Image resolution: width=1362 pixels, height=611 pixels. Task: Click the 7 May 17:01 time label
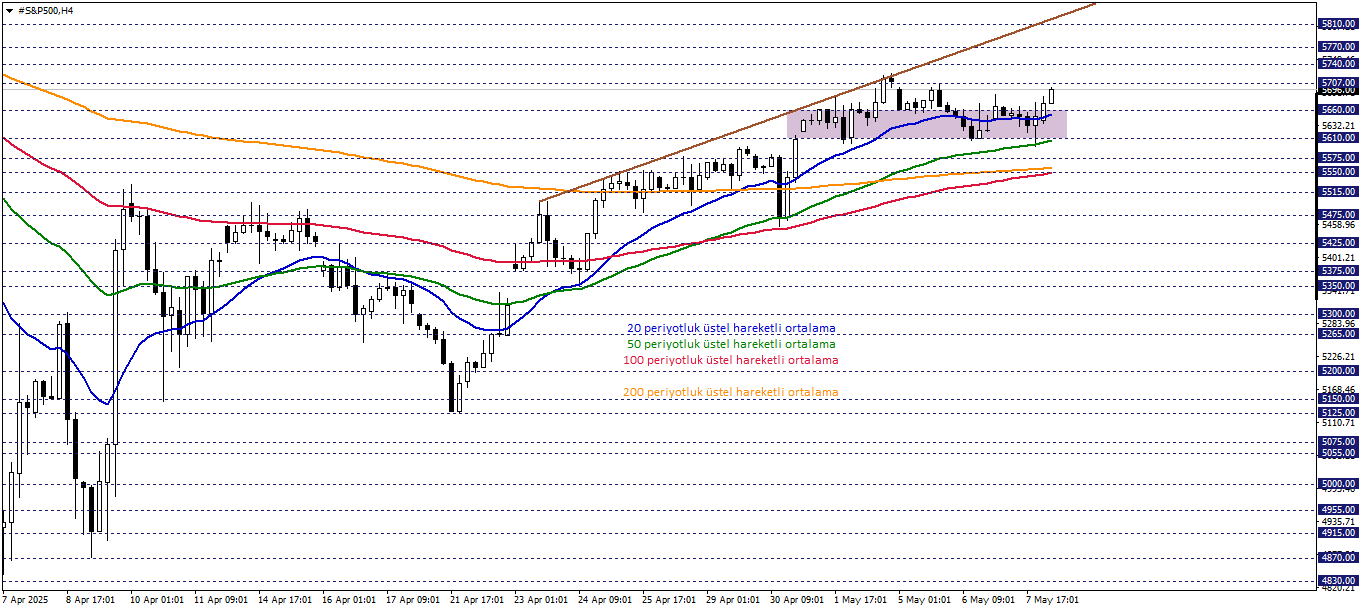point(1053,600)
